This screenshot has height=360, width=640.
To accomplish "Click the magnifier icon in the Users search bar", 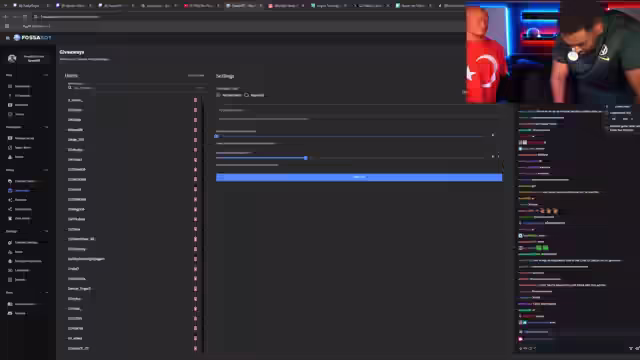I will (70, 88).
